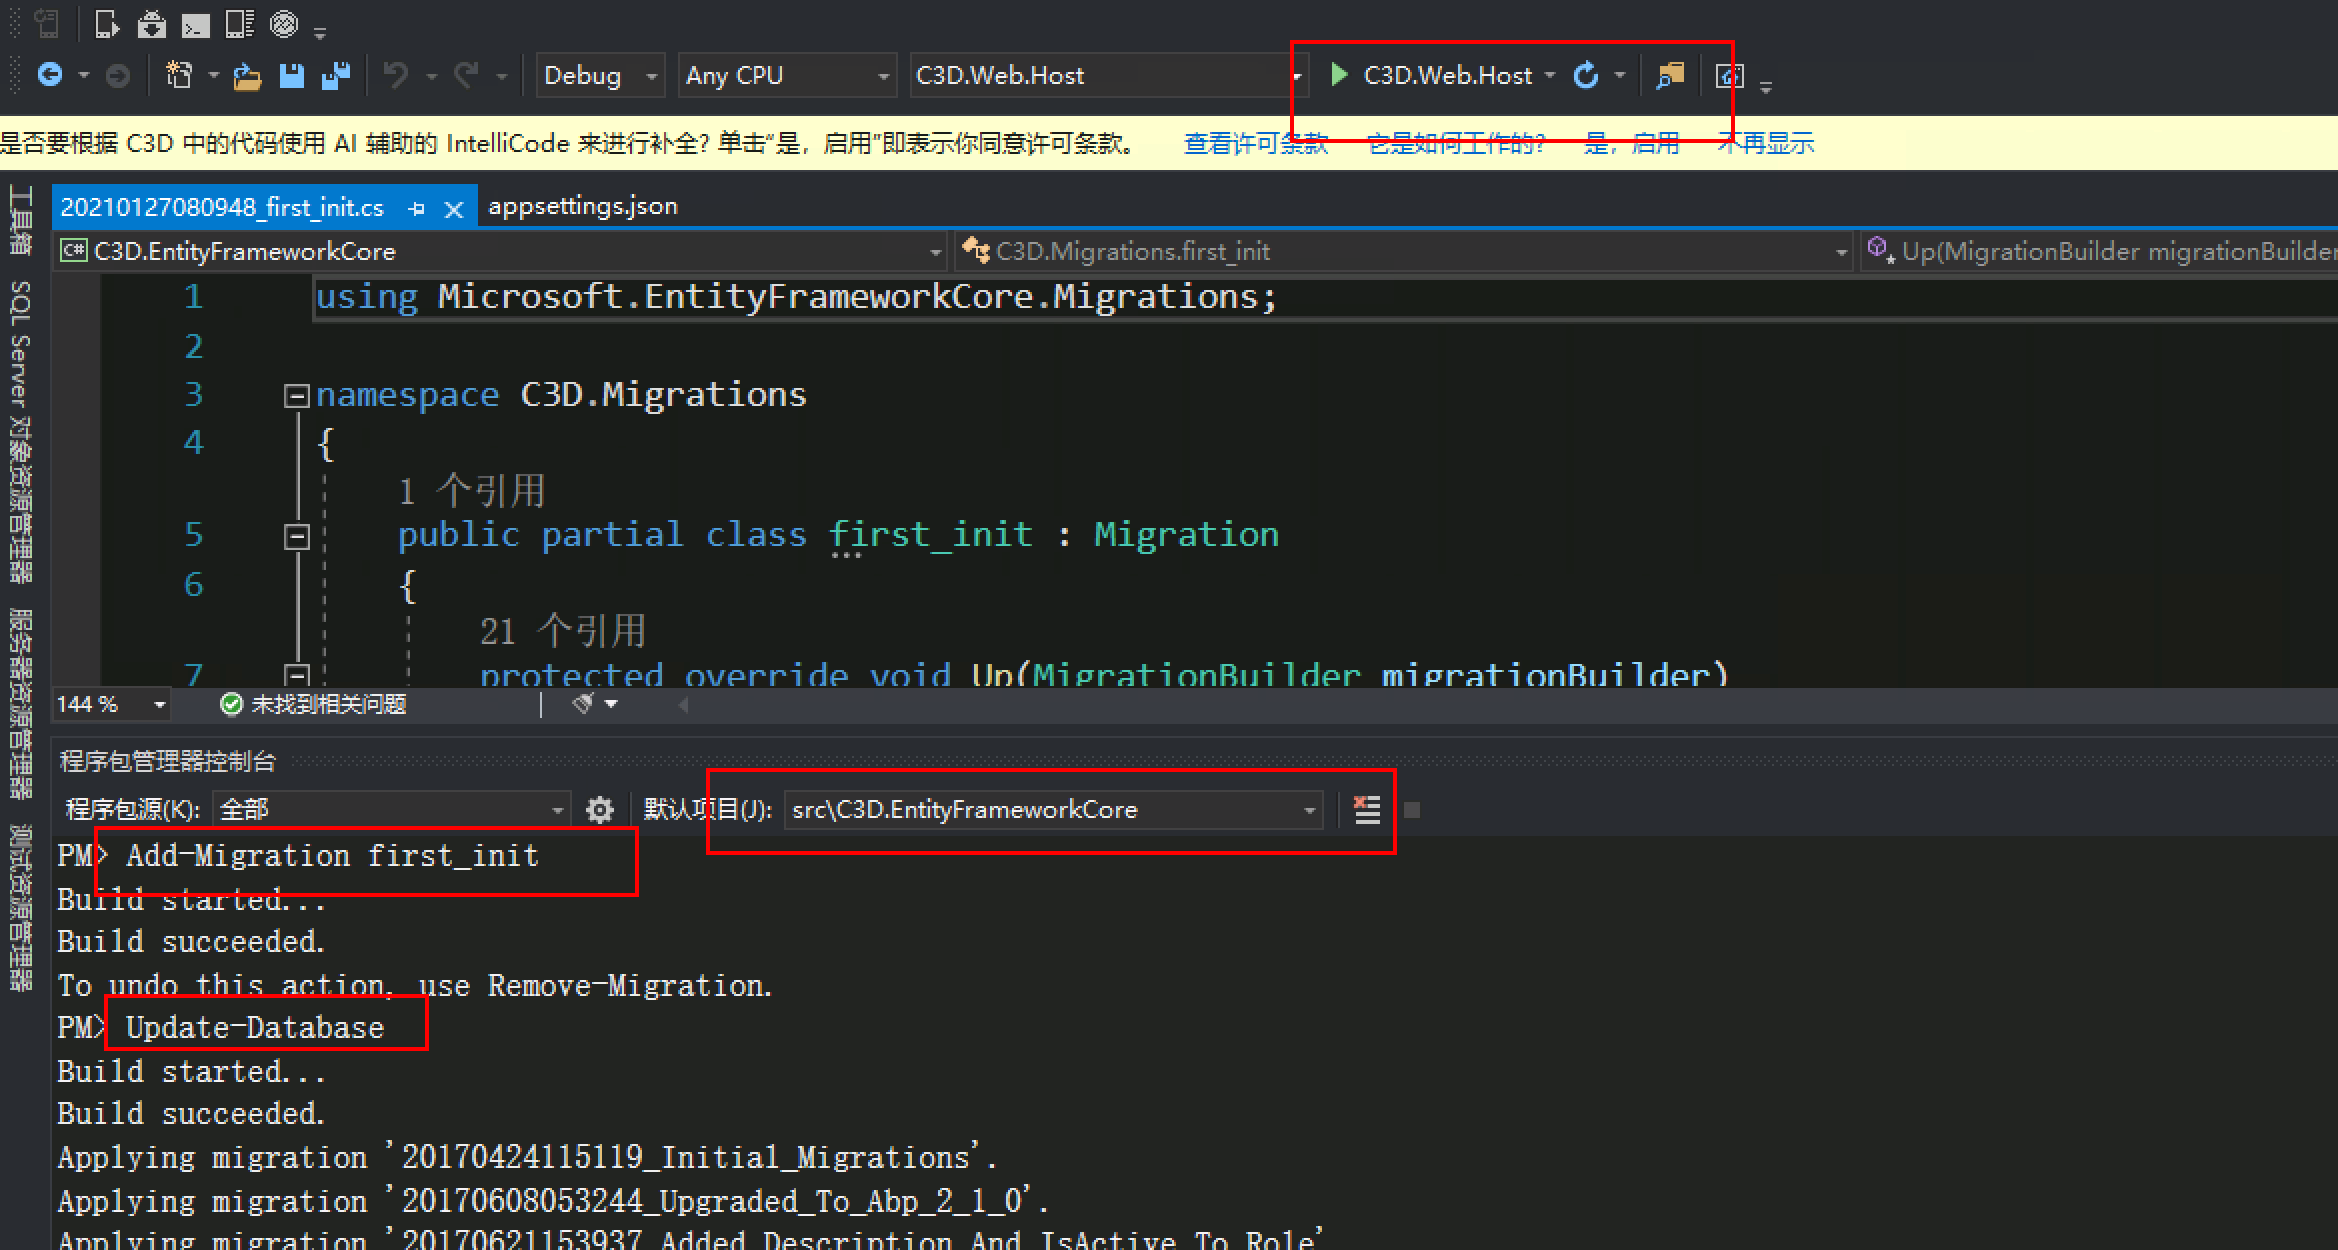Click the first_init class name in code

coord(931,534)
